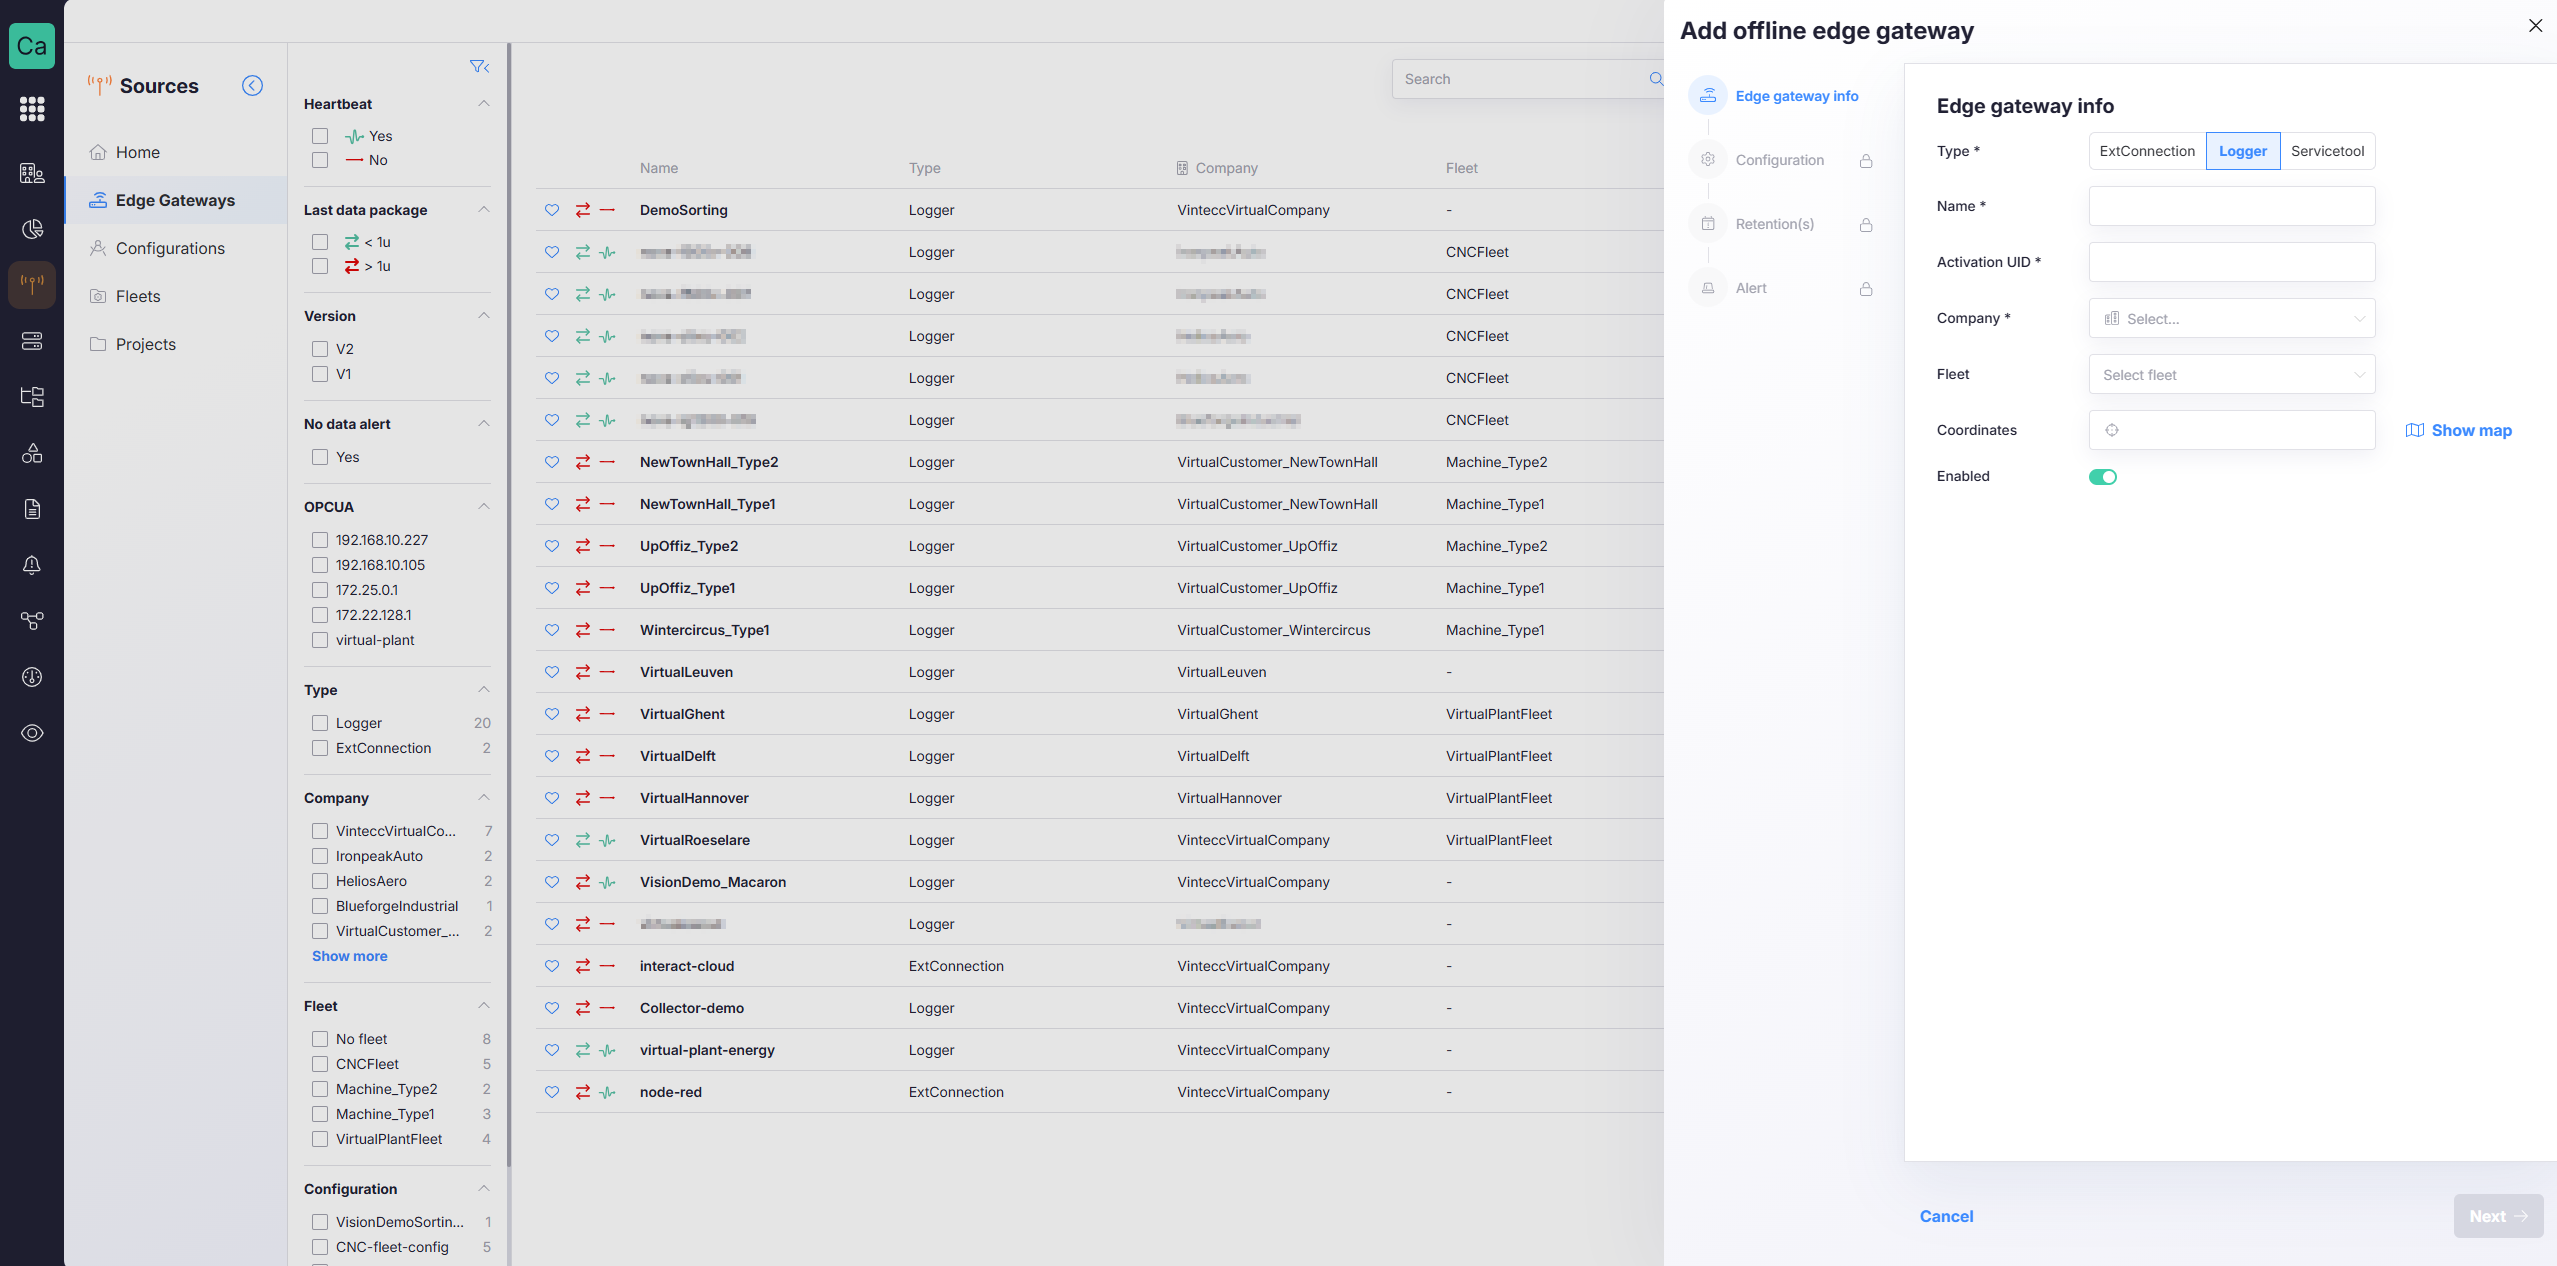Open the Select fleet dropdown
Image resolution: width=2557 pixels, height=1266 pixels.
[x=2232, y=375]
